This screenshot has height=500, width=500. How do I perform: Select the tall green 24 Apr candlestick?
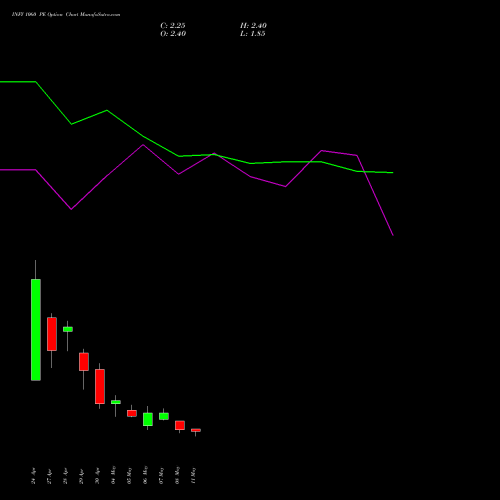pos(36,330)
